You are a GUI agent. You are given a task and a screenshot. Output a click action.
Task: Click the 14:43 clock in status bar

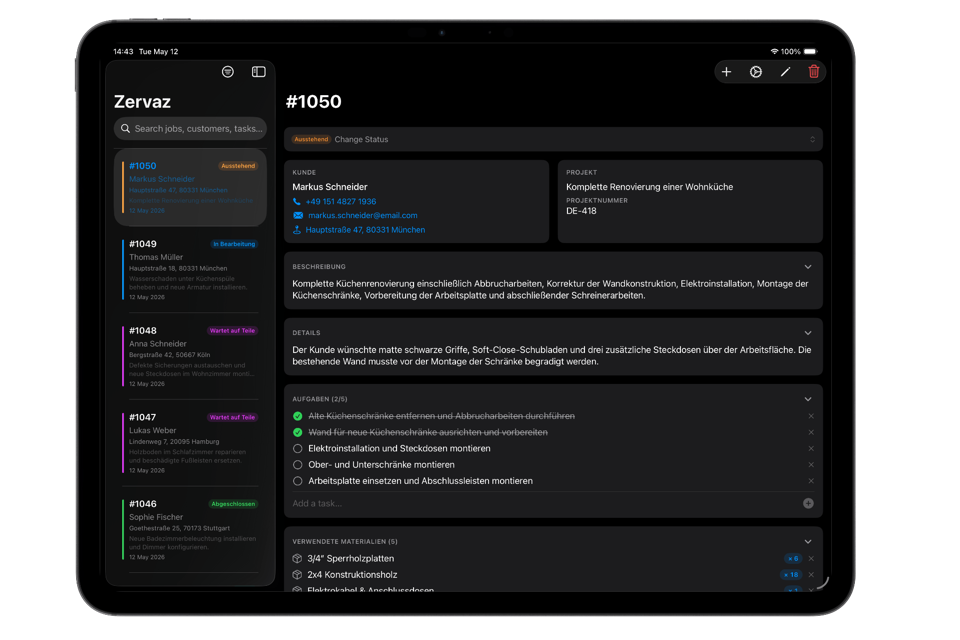point(123,51)
